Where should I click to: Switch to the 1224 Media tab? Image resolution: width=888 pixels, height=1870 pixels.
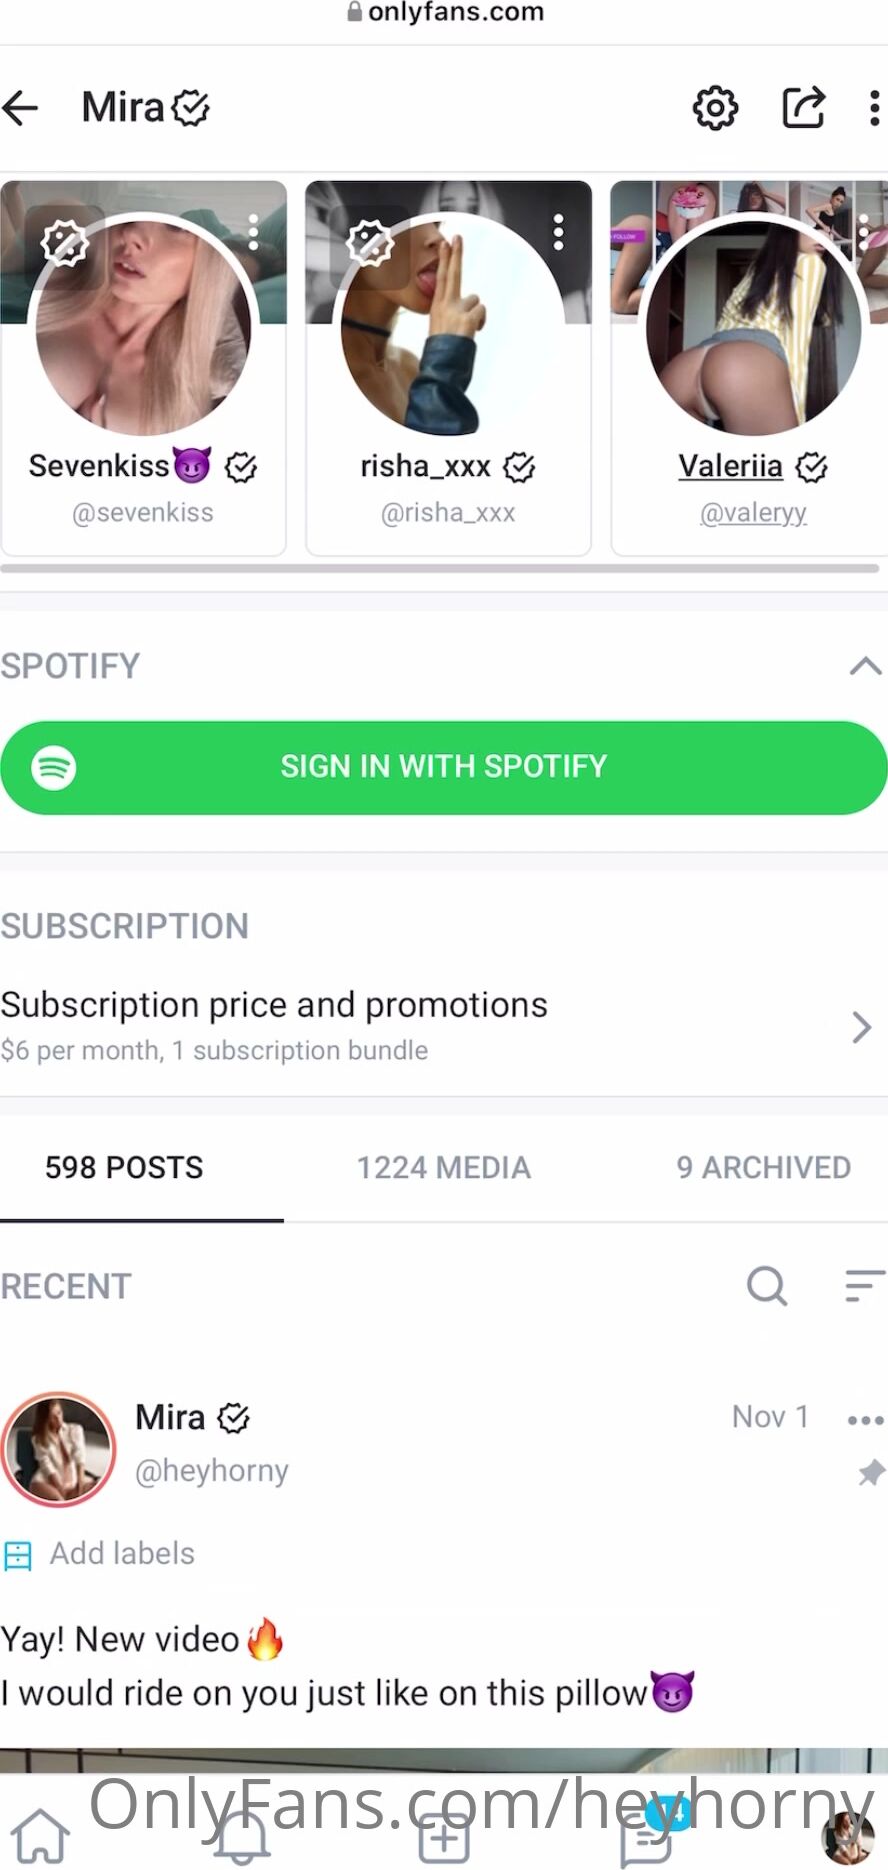(x=444, y=1168)
